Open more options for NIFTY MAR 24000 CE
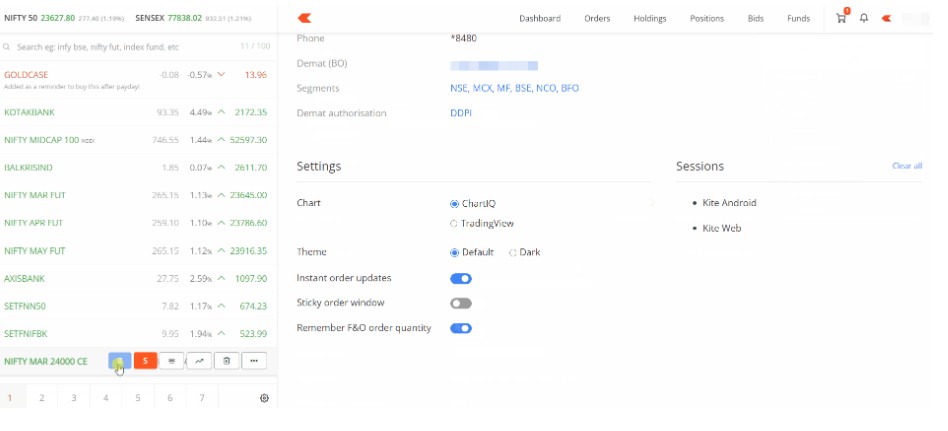This screenshot has height=431, width=948. [254, 361]
